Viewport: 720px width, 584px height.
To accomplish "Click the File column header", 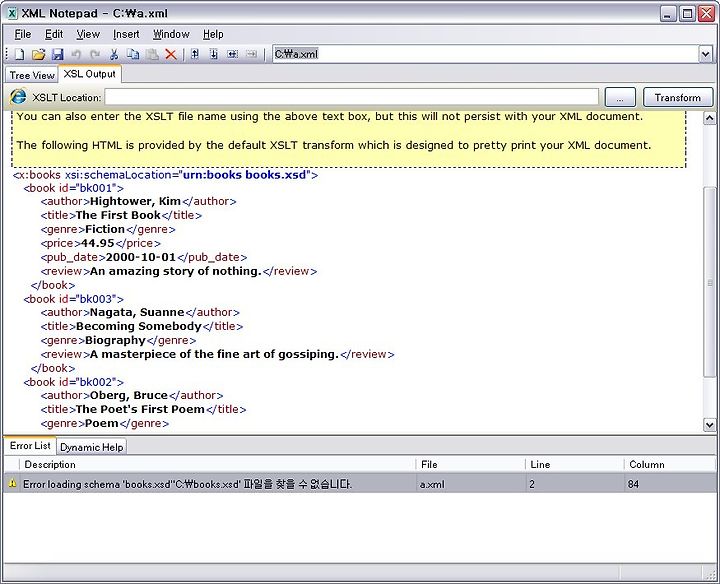I will (x=470, y=464).
